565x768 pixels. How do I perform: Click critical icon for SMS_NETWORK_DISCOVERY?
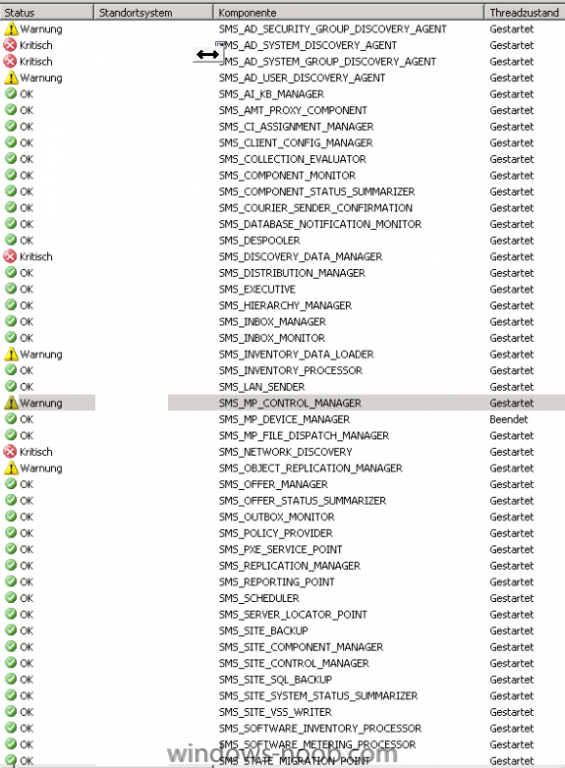click(x=10, y=451)
